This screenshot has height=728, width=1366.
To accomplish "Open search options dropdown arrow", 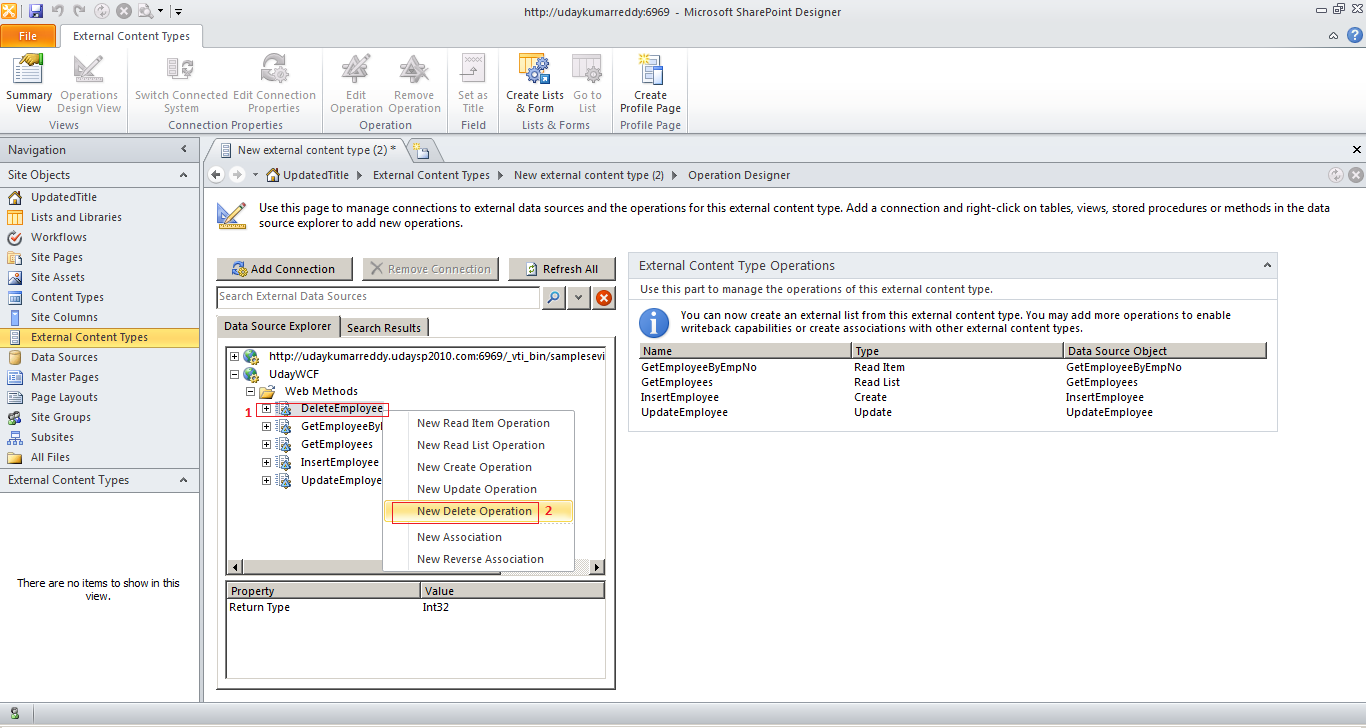I will pyautogui.click(x=579, y=297).
